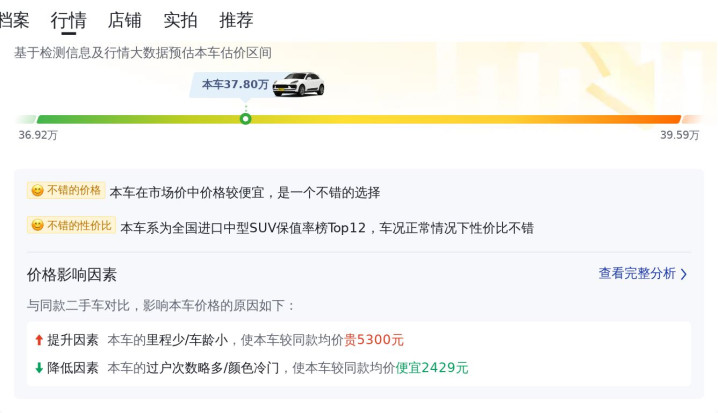Select the 行情 tab
718x413 pixels.
pyautogui.click(x=69, y=21)
